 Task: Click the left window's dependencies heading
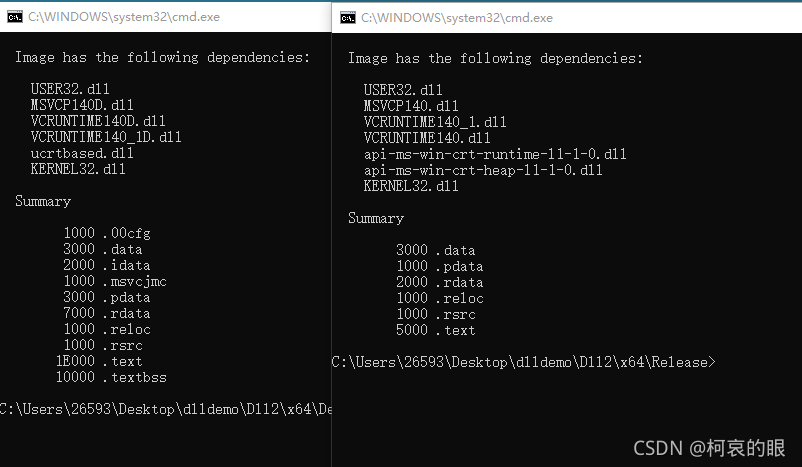(163, 57)
